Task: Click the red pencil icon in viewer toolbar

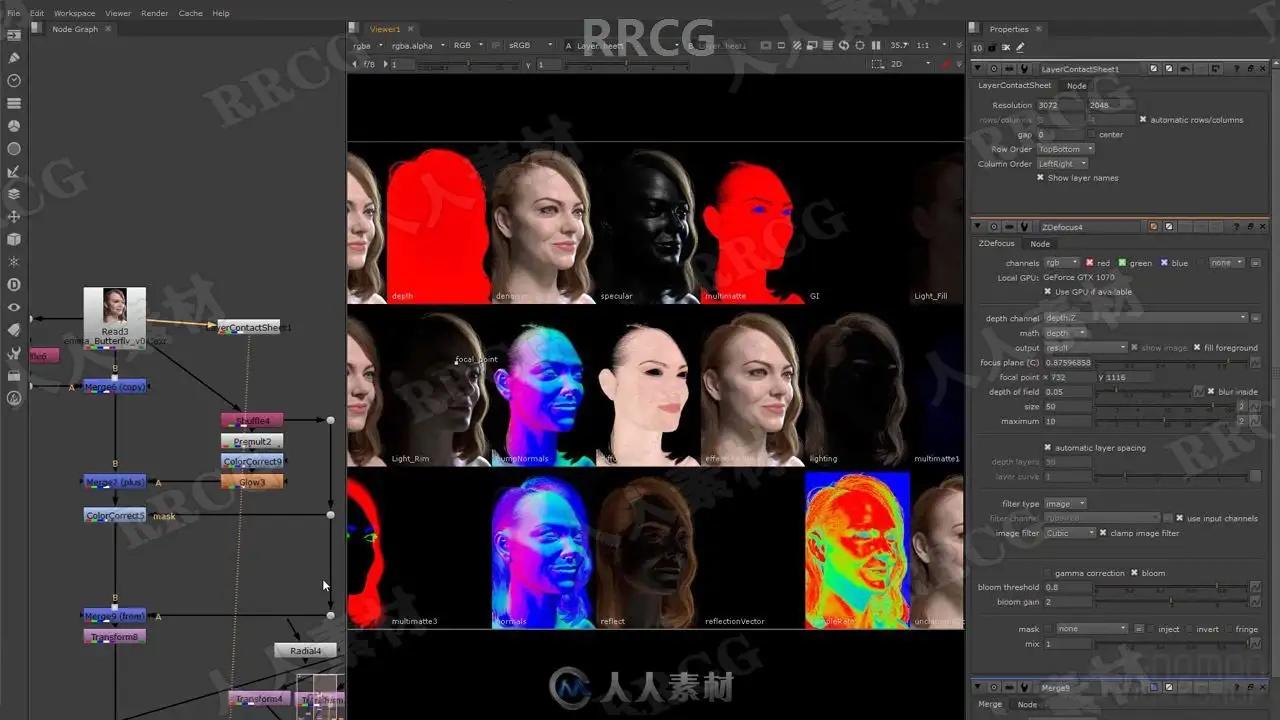Action: coord(946,64)
